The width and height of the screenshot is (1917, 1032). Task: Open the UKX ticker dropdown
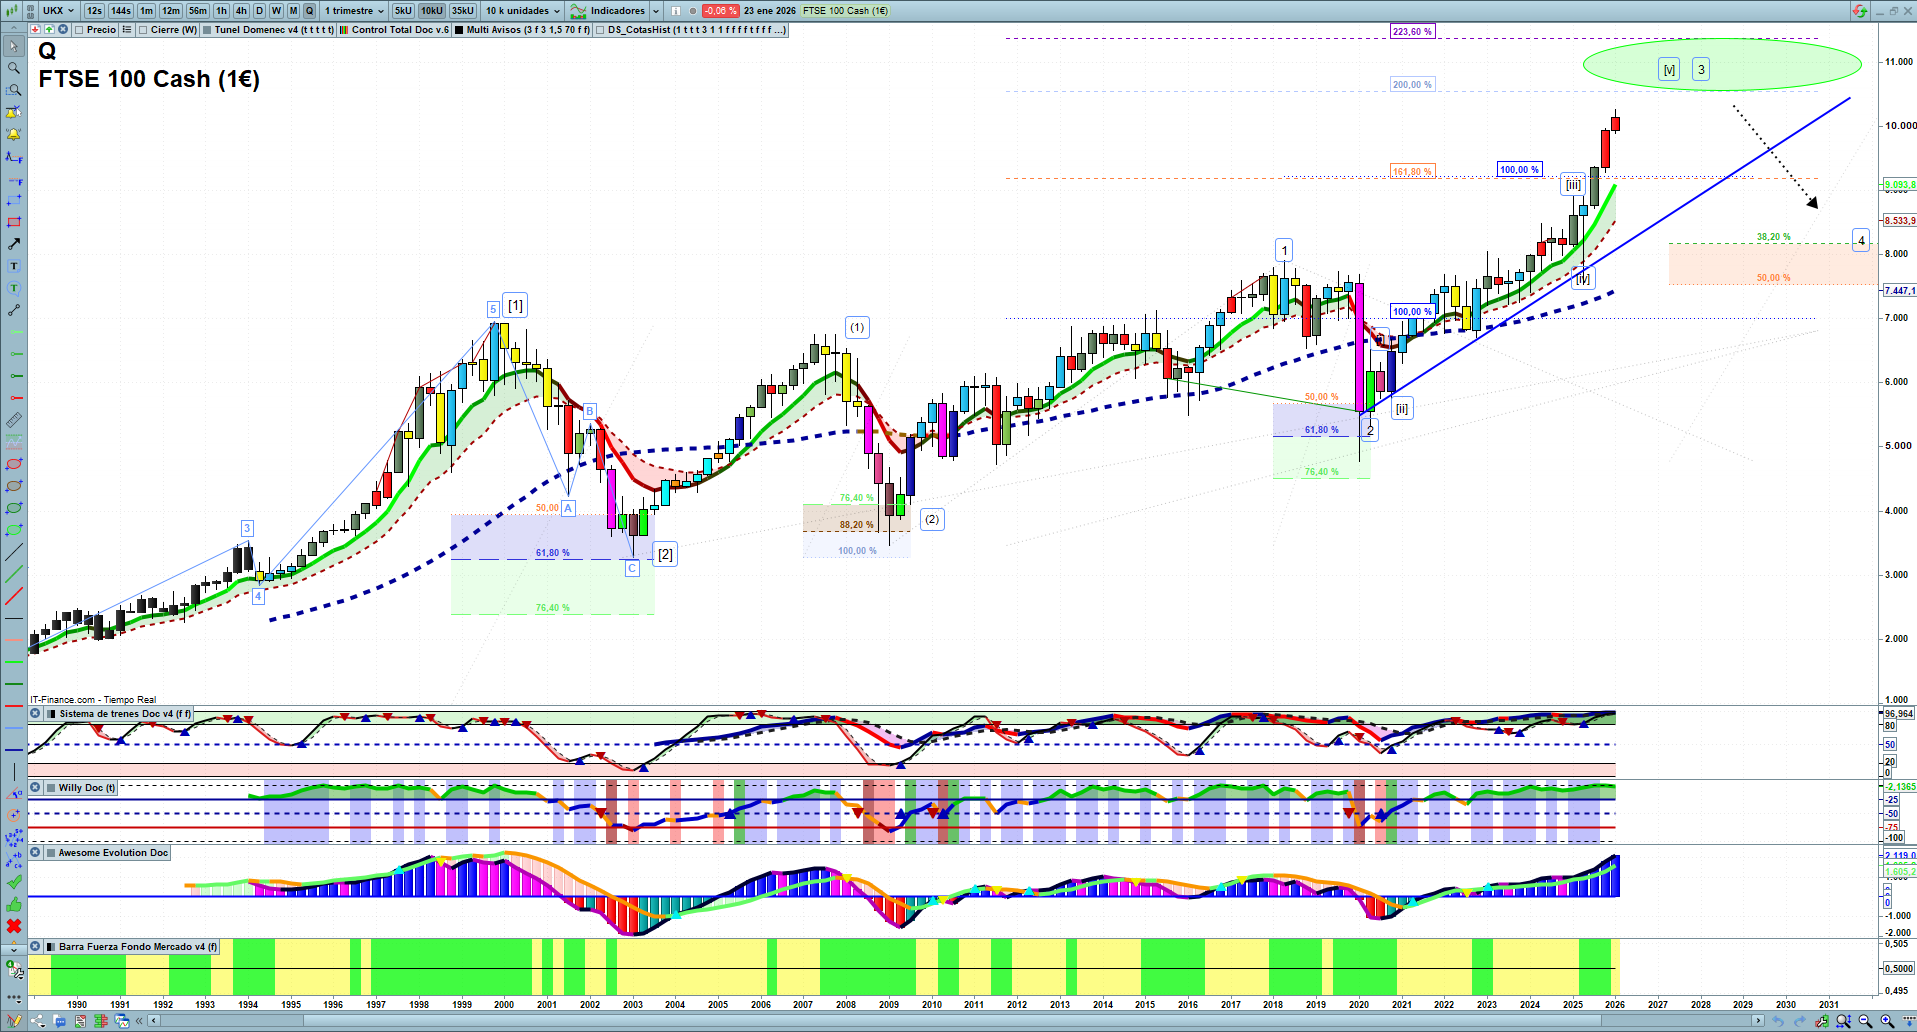tap(58, 11)
